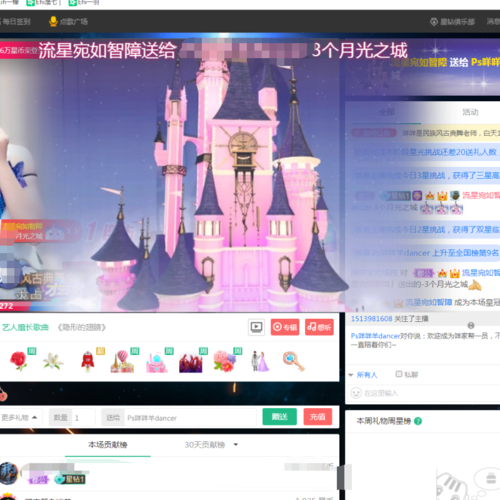Select the red rocket gift
The width and height of the screenshot is (500, 500).
click(x=88, y=362)
